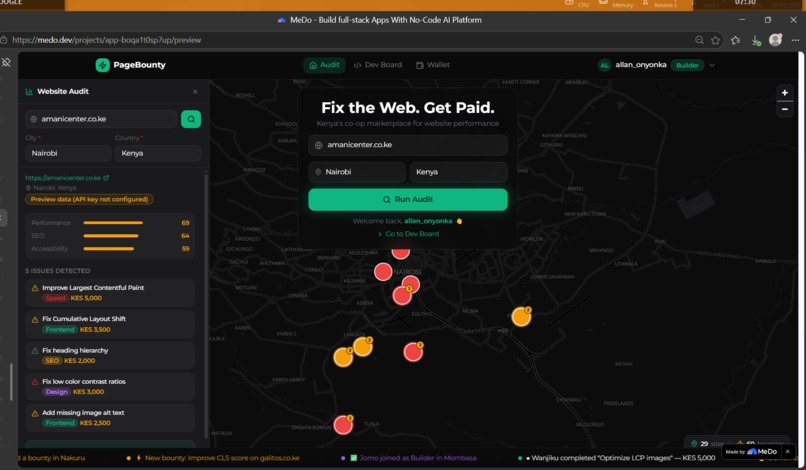Switch to the Dev Board tab

tap(378, 65)
